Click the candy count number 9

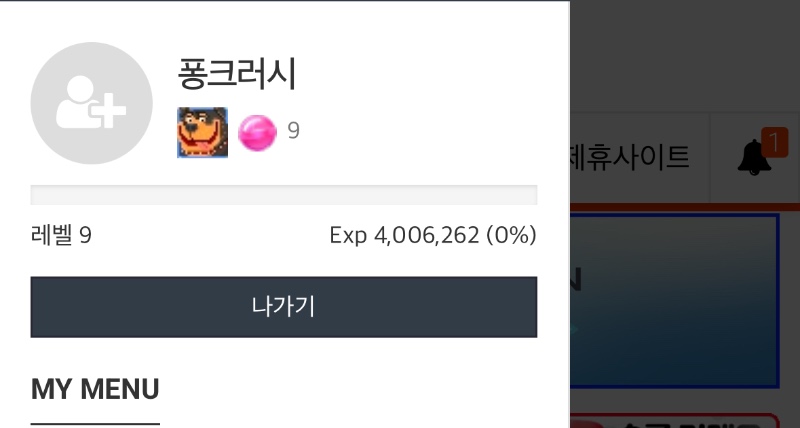pyautogui.click(x=293, y=131)
